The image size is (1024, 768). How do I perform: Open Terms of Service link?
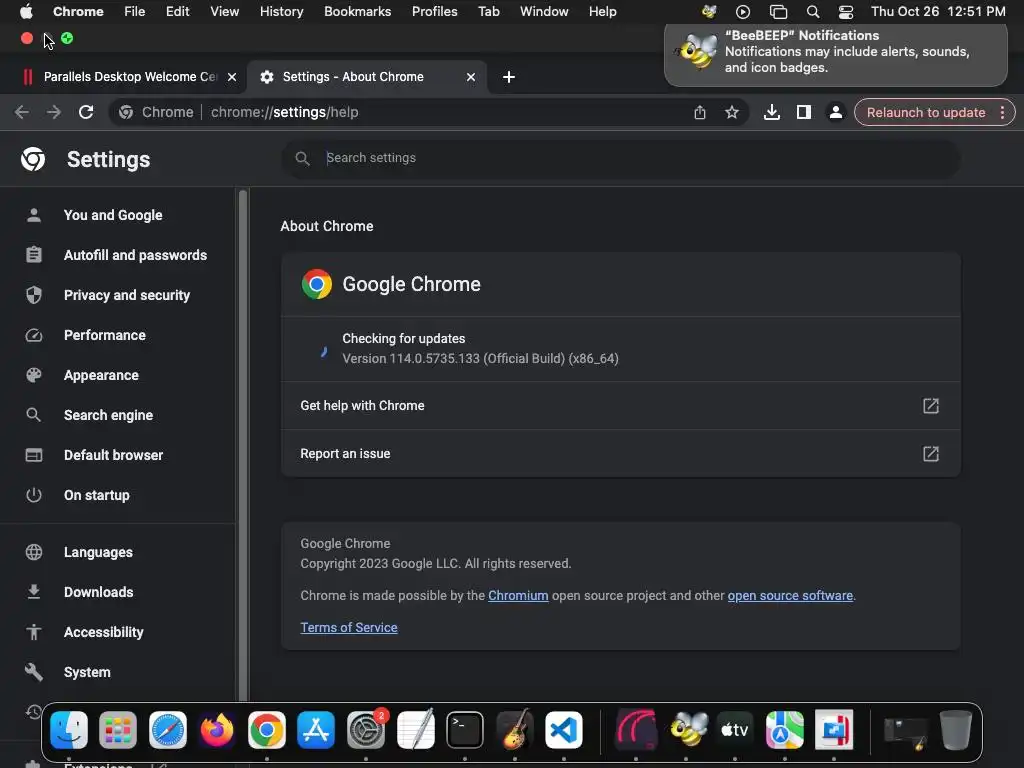[x=349, y=628]
